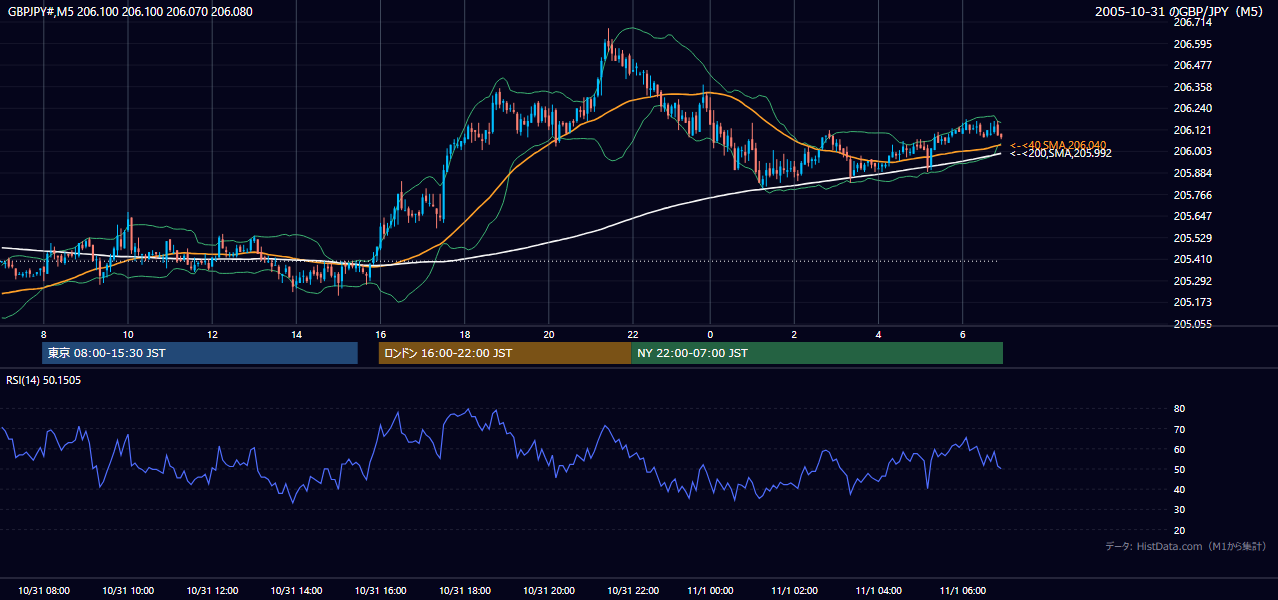
Task: Click RSI scale level 80
Action: (1179, 409)
